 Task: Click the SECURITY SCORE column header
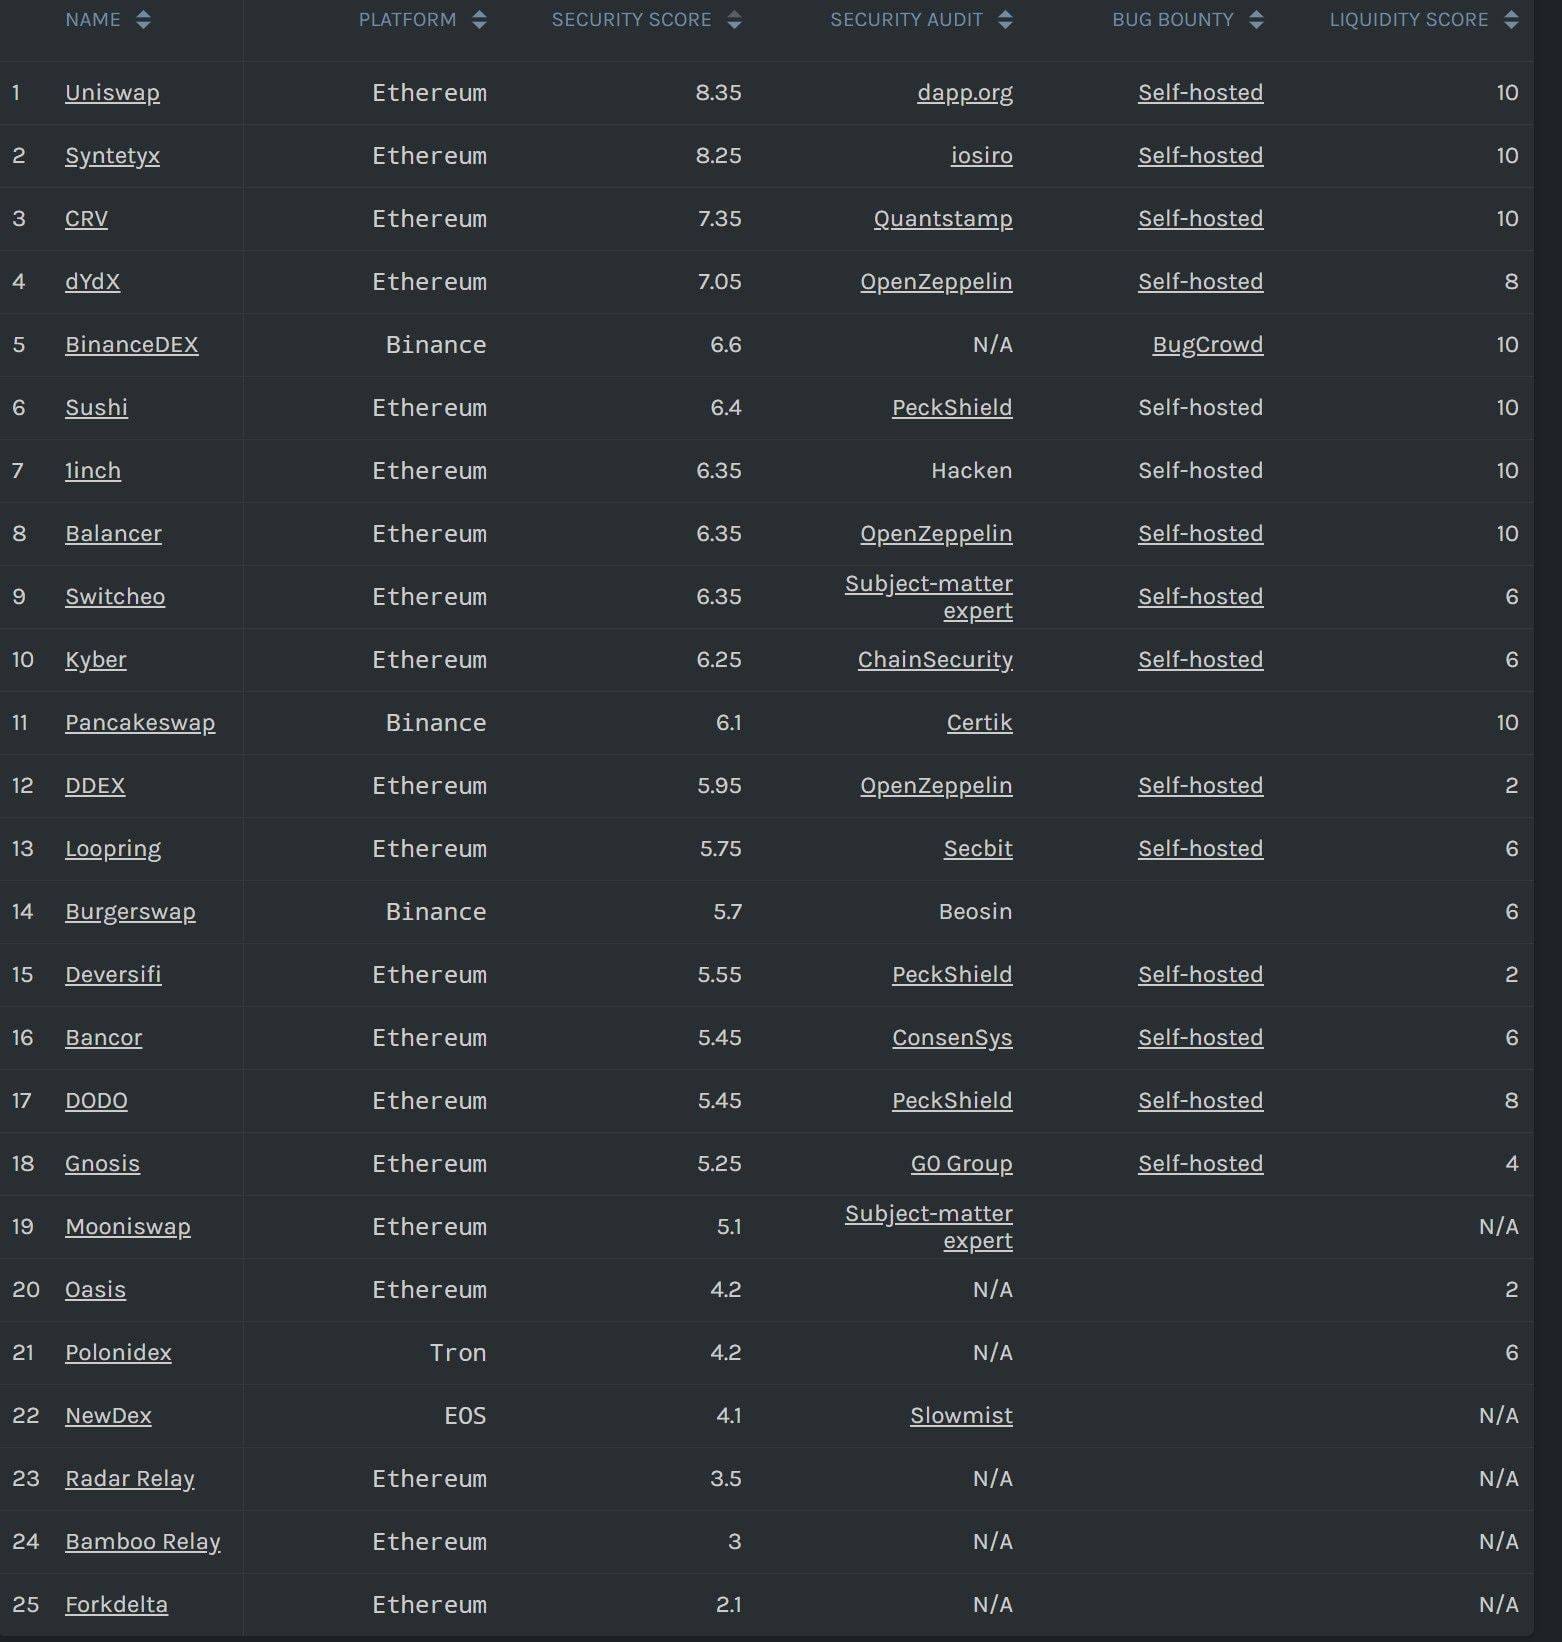(631, 18)
